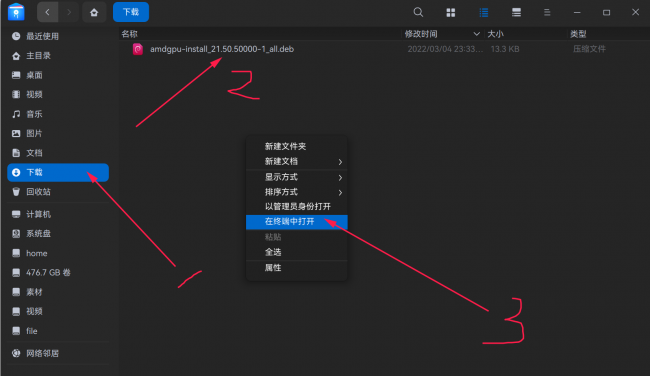Sort by the 修改时间 column header
650x376 pixels.
tap(421, 34)
